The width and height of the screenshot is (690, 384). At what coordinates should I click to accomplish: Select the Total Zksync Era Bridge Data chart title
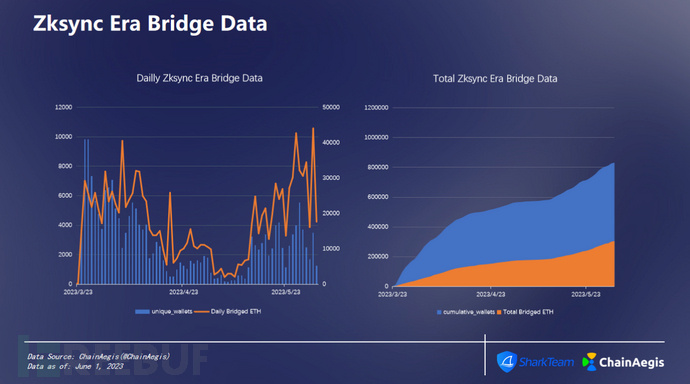click(495, 79)
